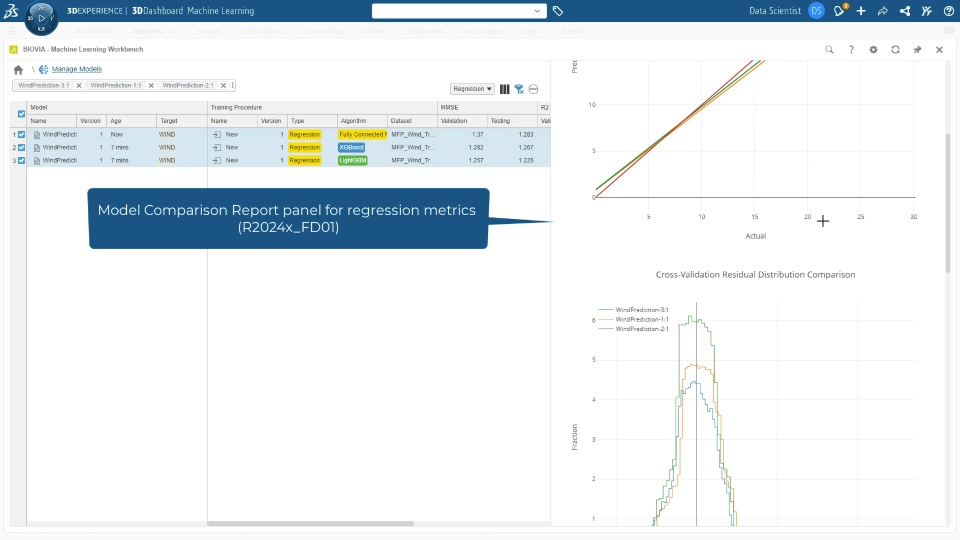This screenshot has height=540, width=960.
Task: Toggle WindPrediction-2:1 legend entry
Action: point(634,329)
